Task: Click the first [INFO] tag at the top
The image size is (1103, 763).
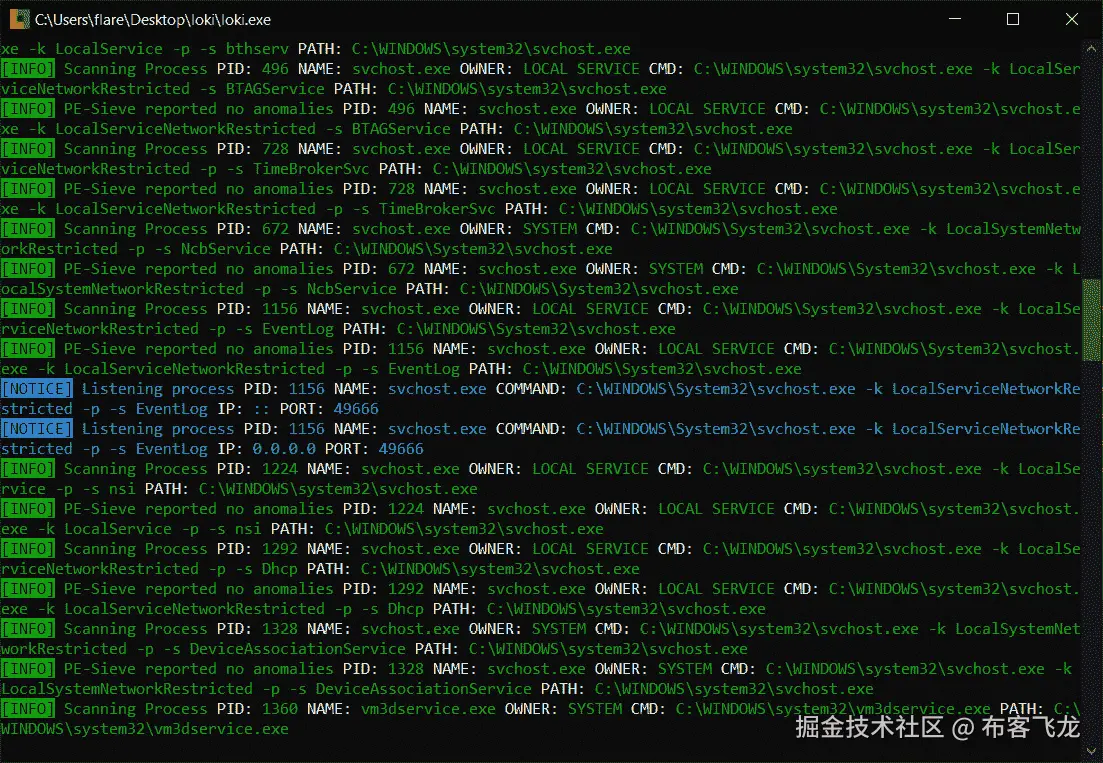Action: coord(27,68)
